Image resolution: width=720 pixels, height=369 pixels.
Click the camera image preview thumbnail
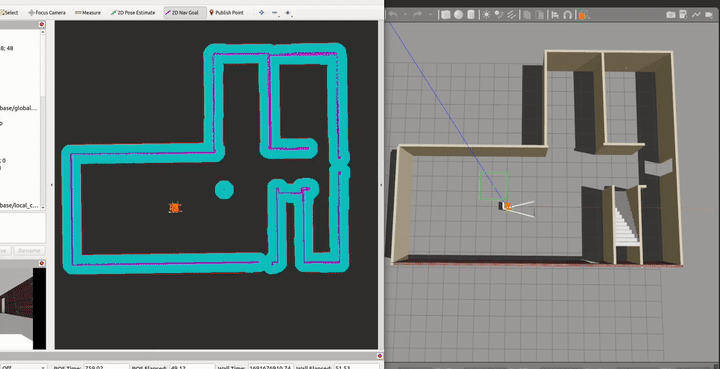point(23,308)
